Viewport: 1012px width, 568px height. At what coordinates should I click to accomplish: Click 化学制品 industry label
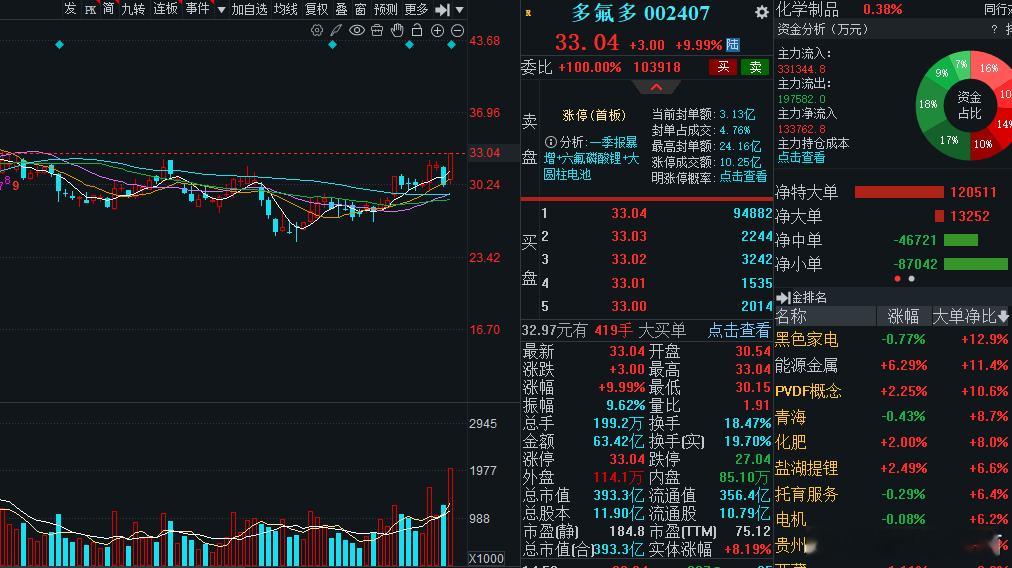(807, 9)
